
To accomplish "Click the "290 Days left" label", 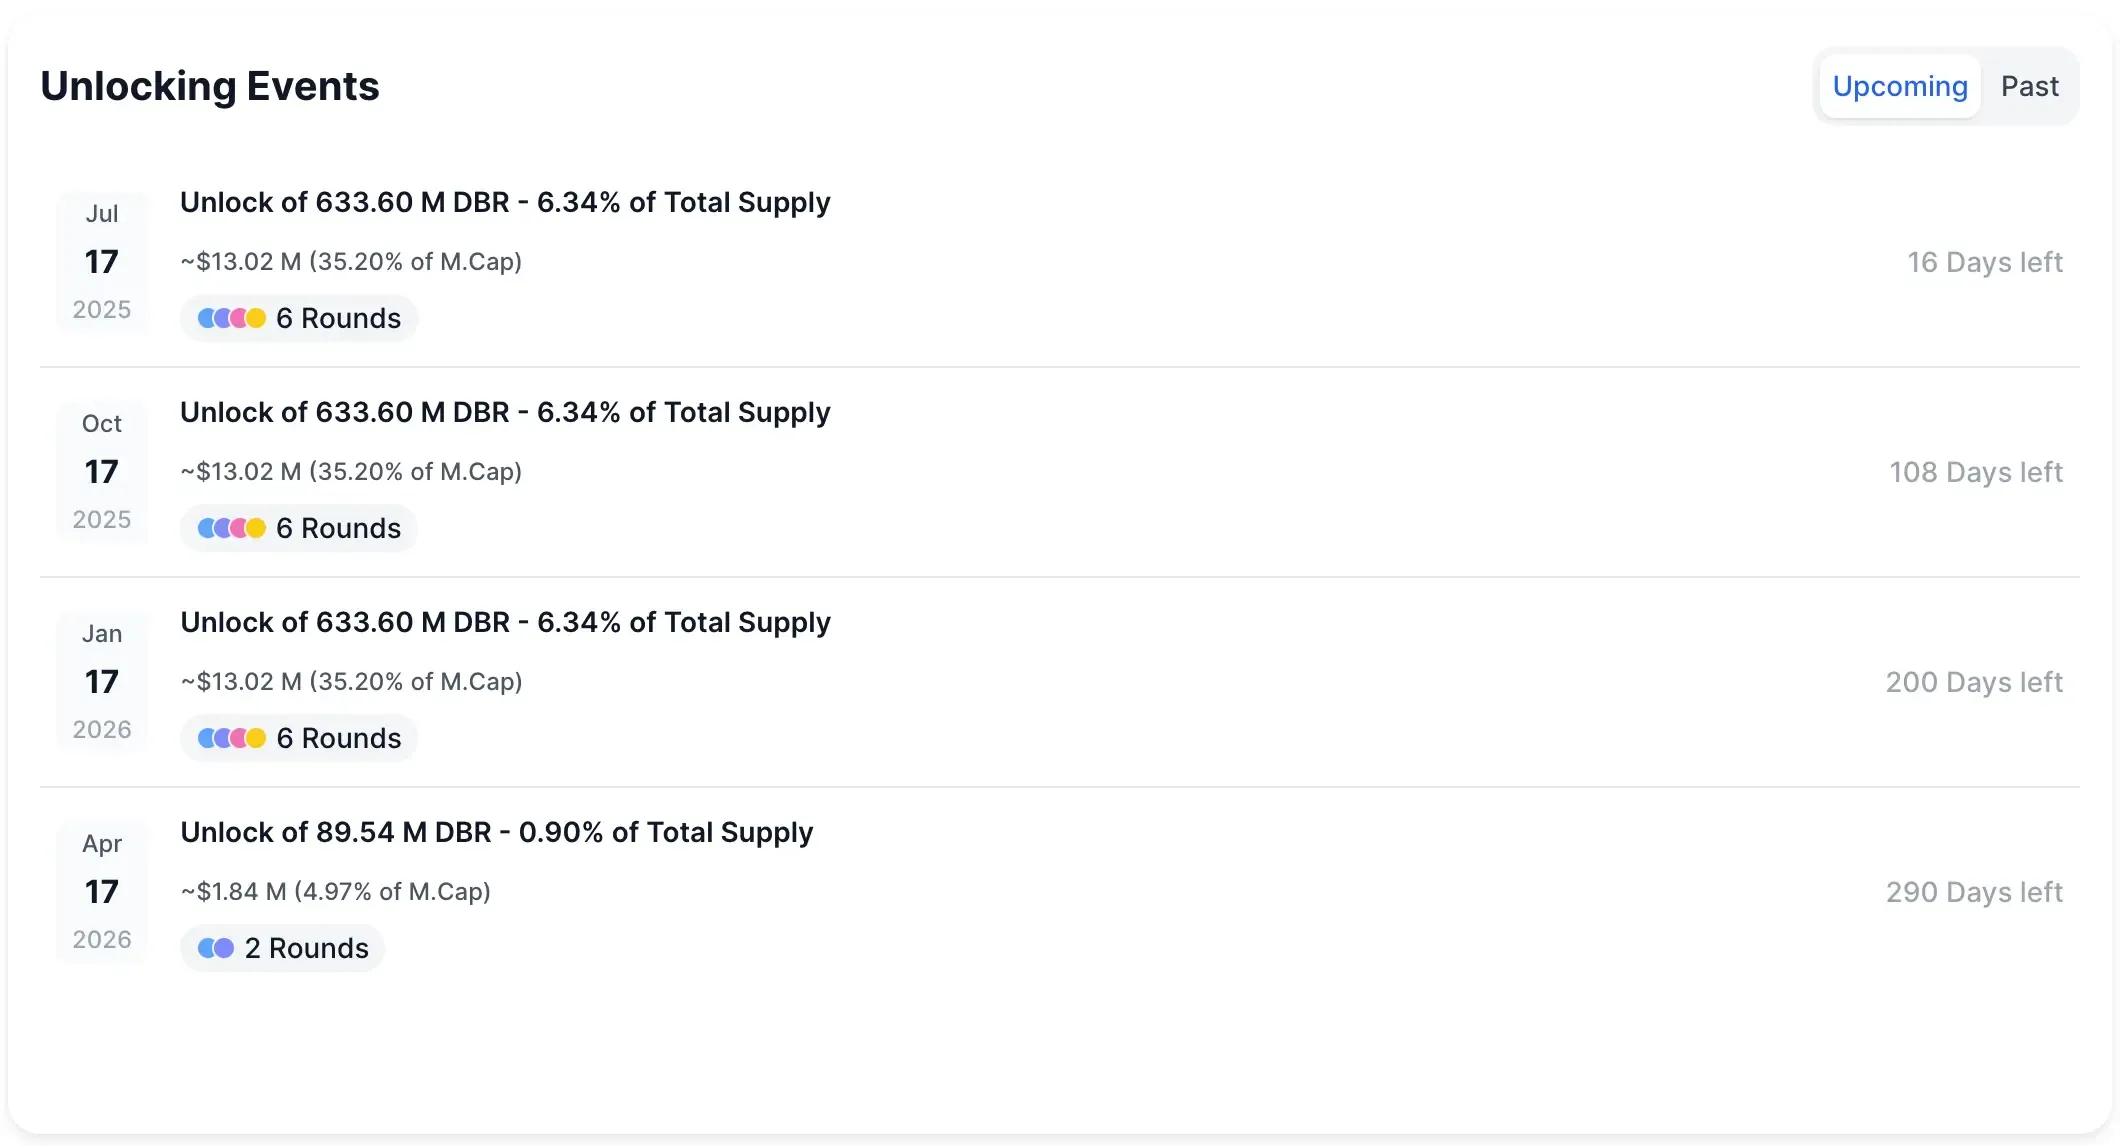I will (1973, 892).
